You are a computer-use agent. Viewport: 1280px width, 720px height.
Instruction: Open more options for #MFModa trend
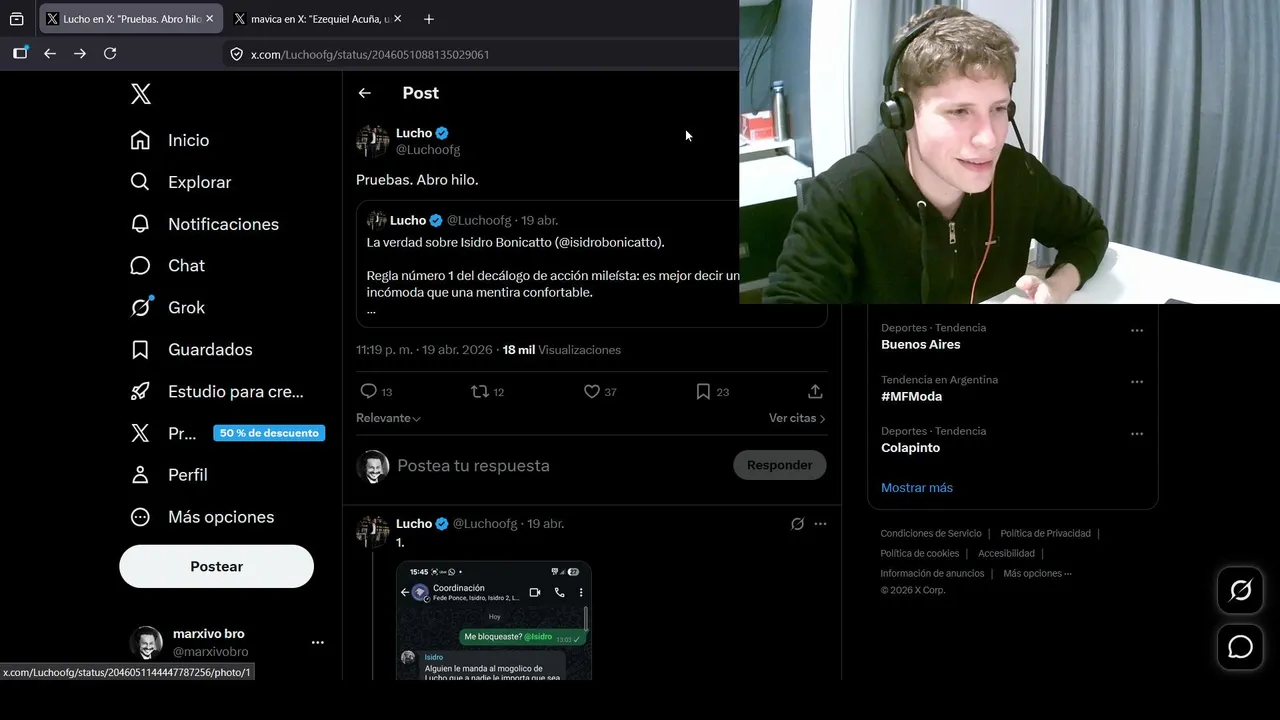1137,382
